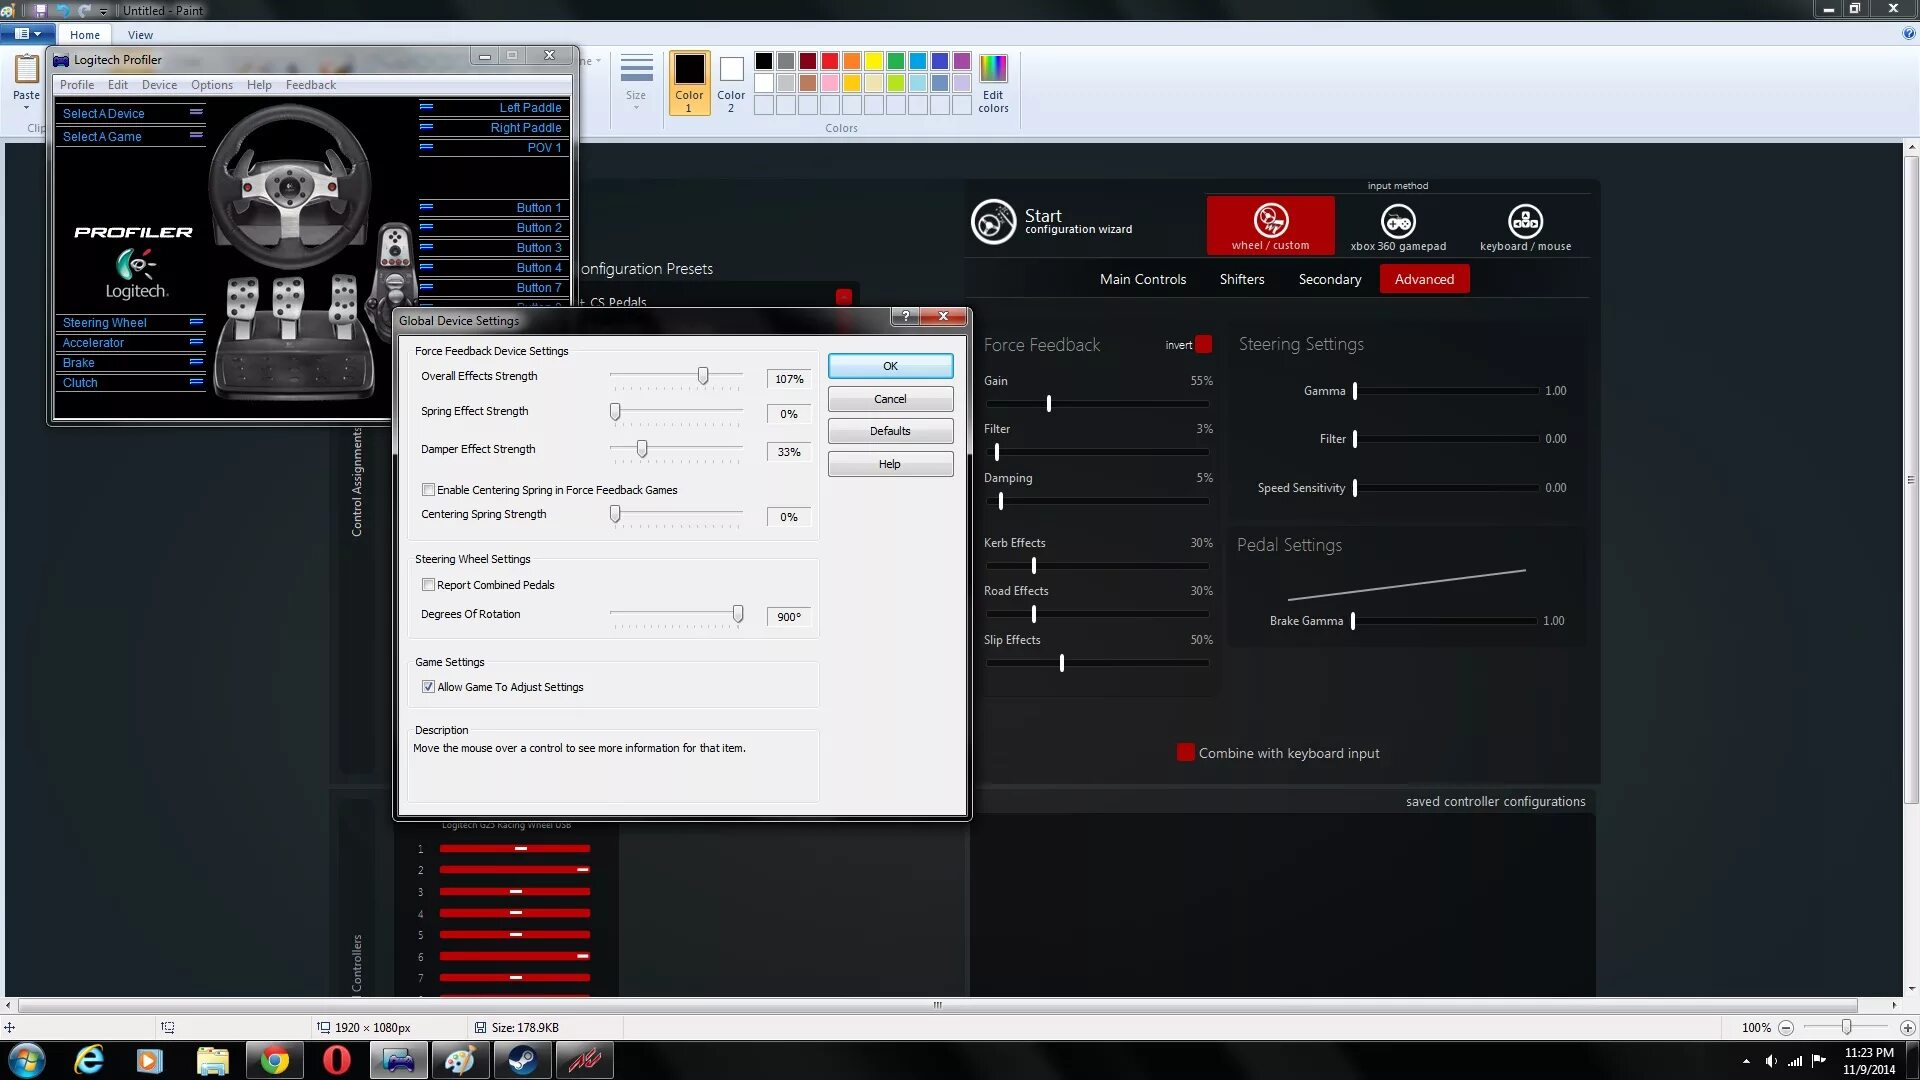Image resolution: width=1920 pixels, height=1080 pixels.
Task: Click the Degrees Of Rotation value field
Action: tap(788, 617)
